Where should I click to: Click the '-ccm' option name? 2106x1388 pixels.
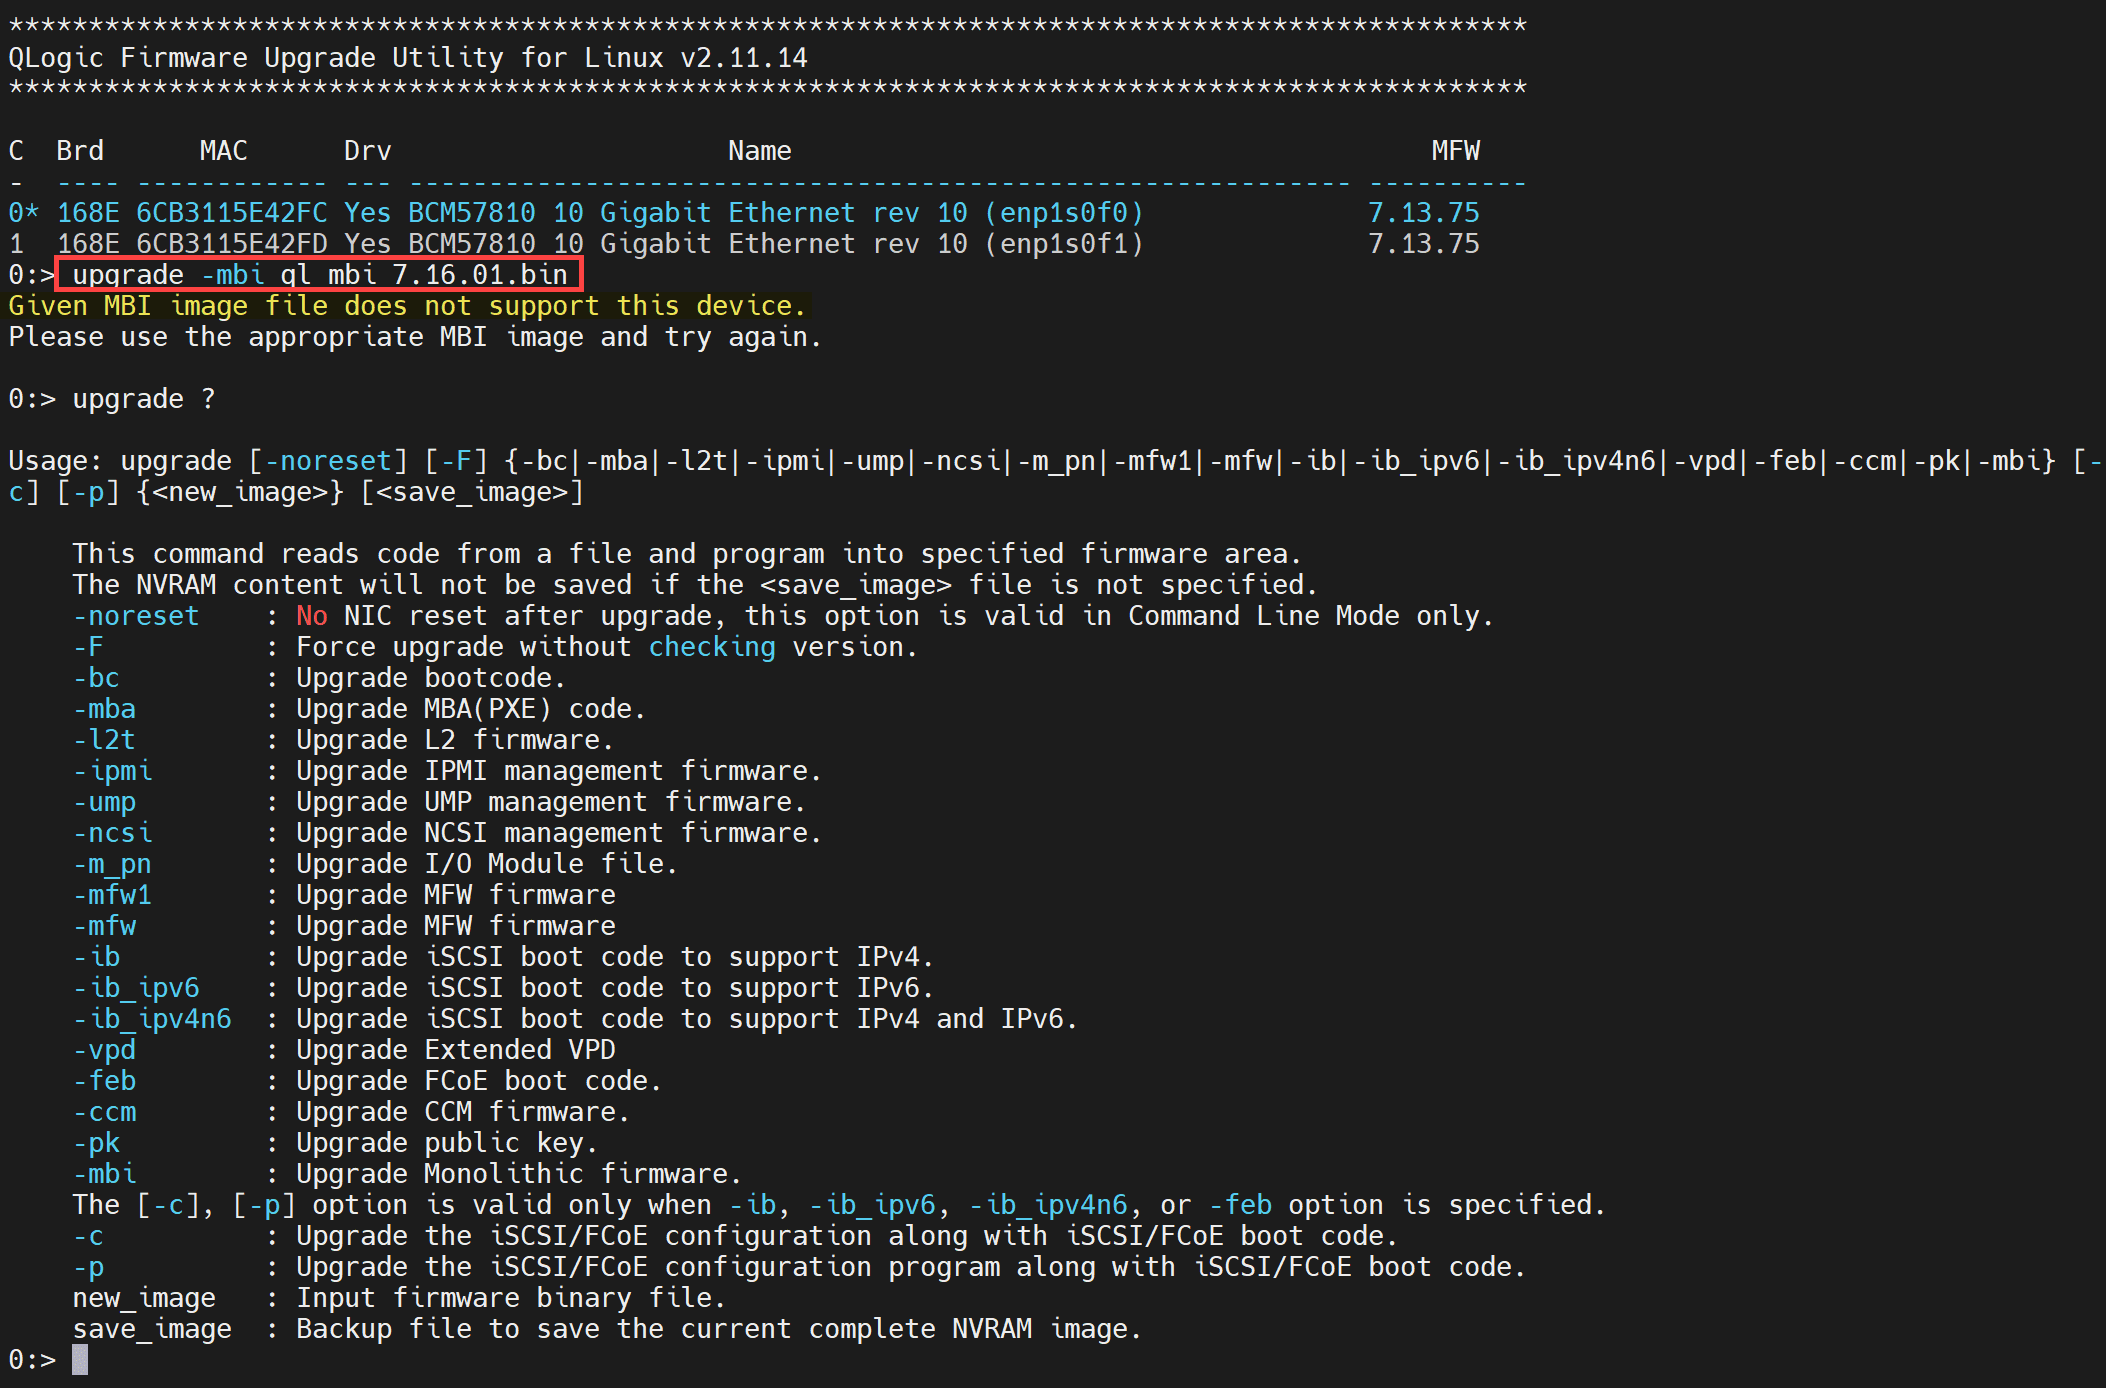103,1112
